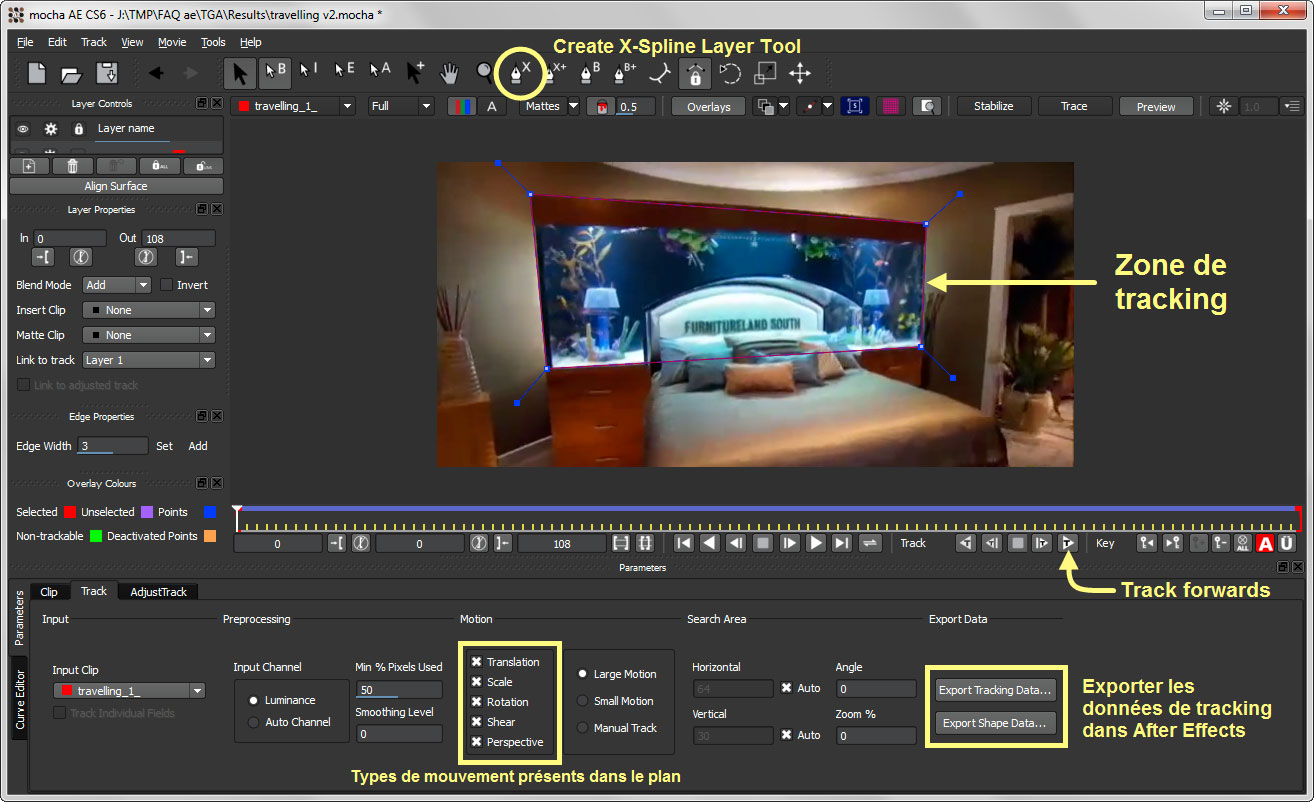Select the arrow-with-I selection tool
The height and width of the screenshot is (802, 1314).
pyautogui.click(x=308, y=71)
